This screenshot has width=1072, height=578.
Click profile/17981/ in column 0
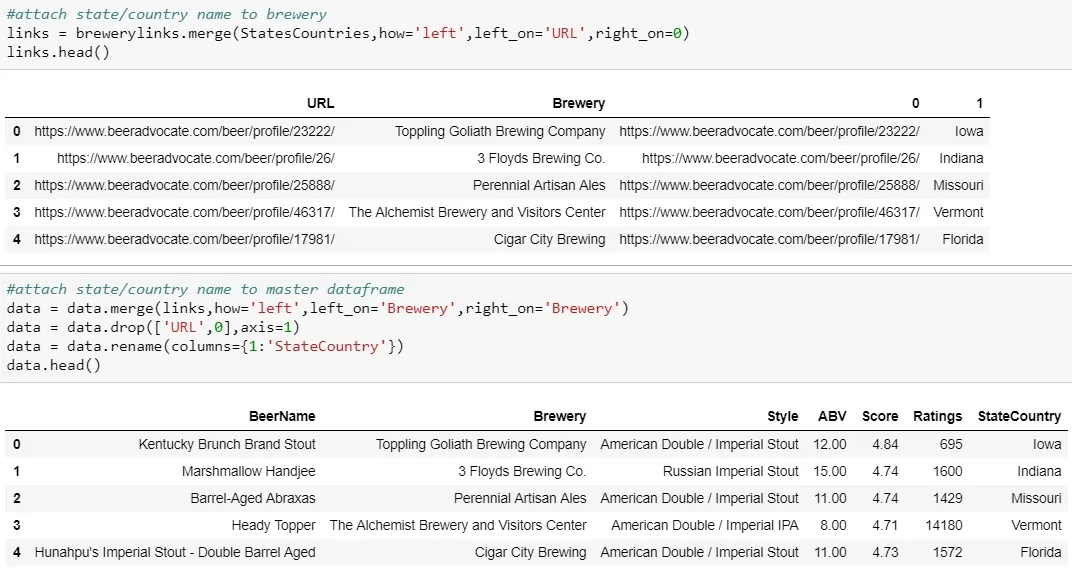click(770, 239)
